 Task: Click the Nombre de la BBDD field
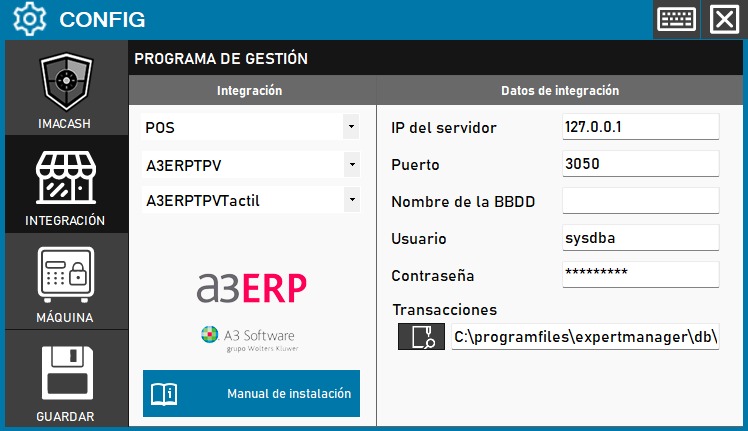(x=640, y=201)
